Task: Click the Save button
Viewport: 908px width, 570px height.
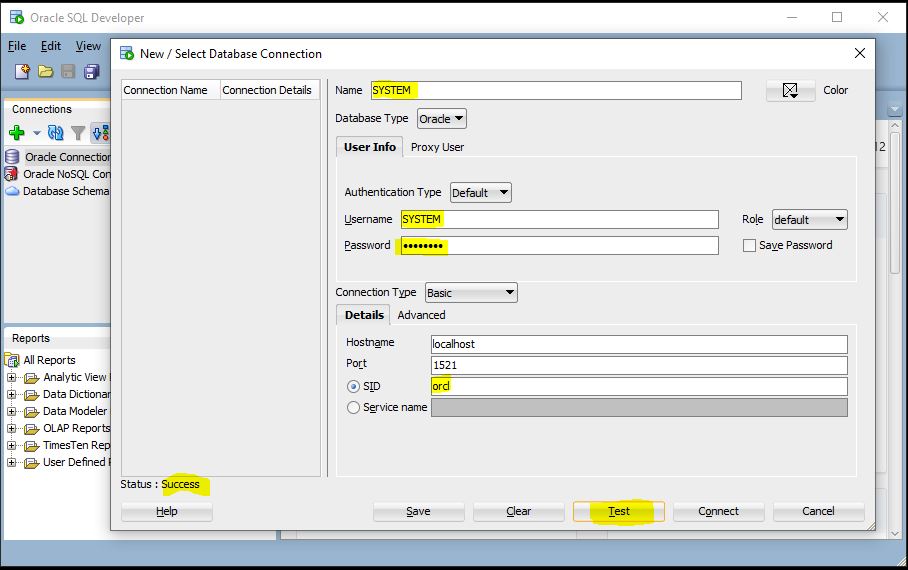Action: tap(418, 511)
